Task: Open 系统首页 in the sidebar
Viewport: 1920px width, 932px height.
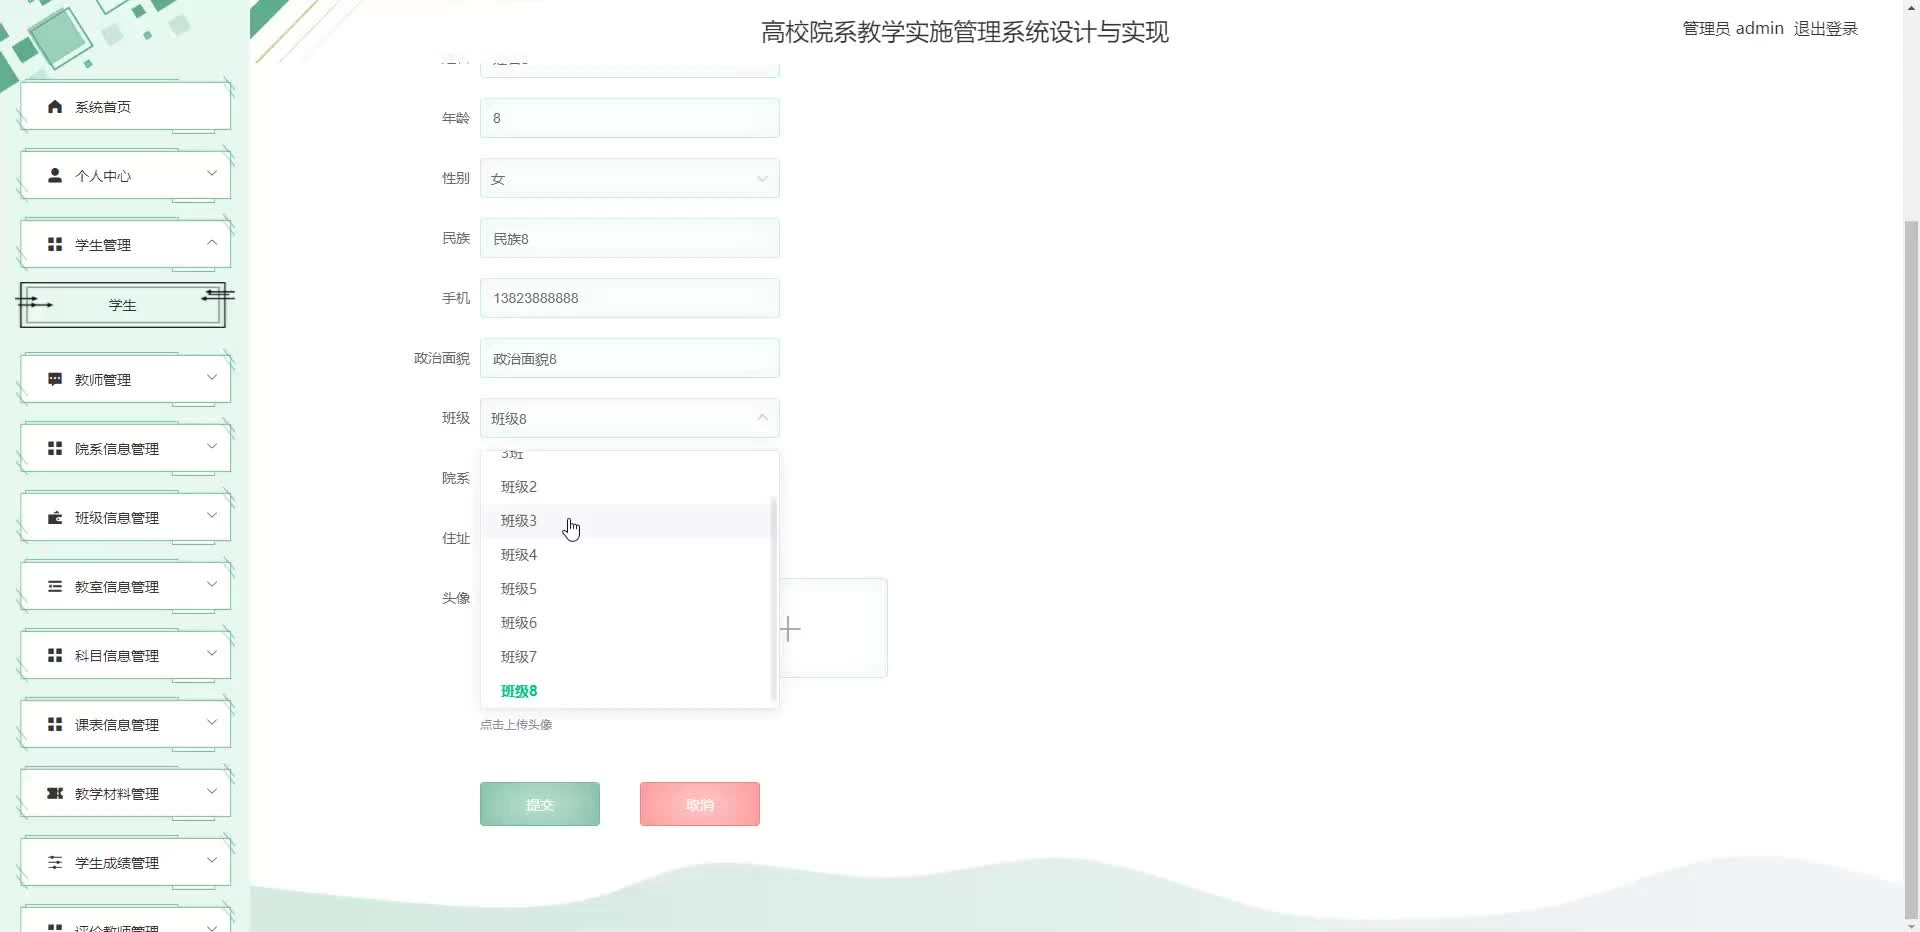Action: (x=125, y=107)
